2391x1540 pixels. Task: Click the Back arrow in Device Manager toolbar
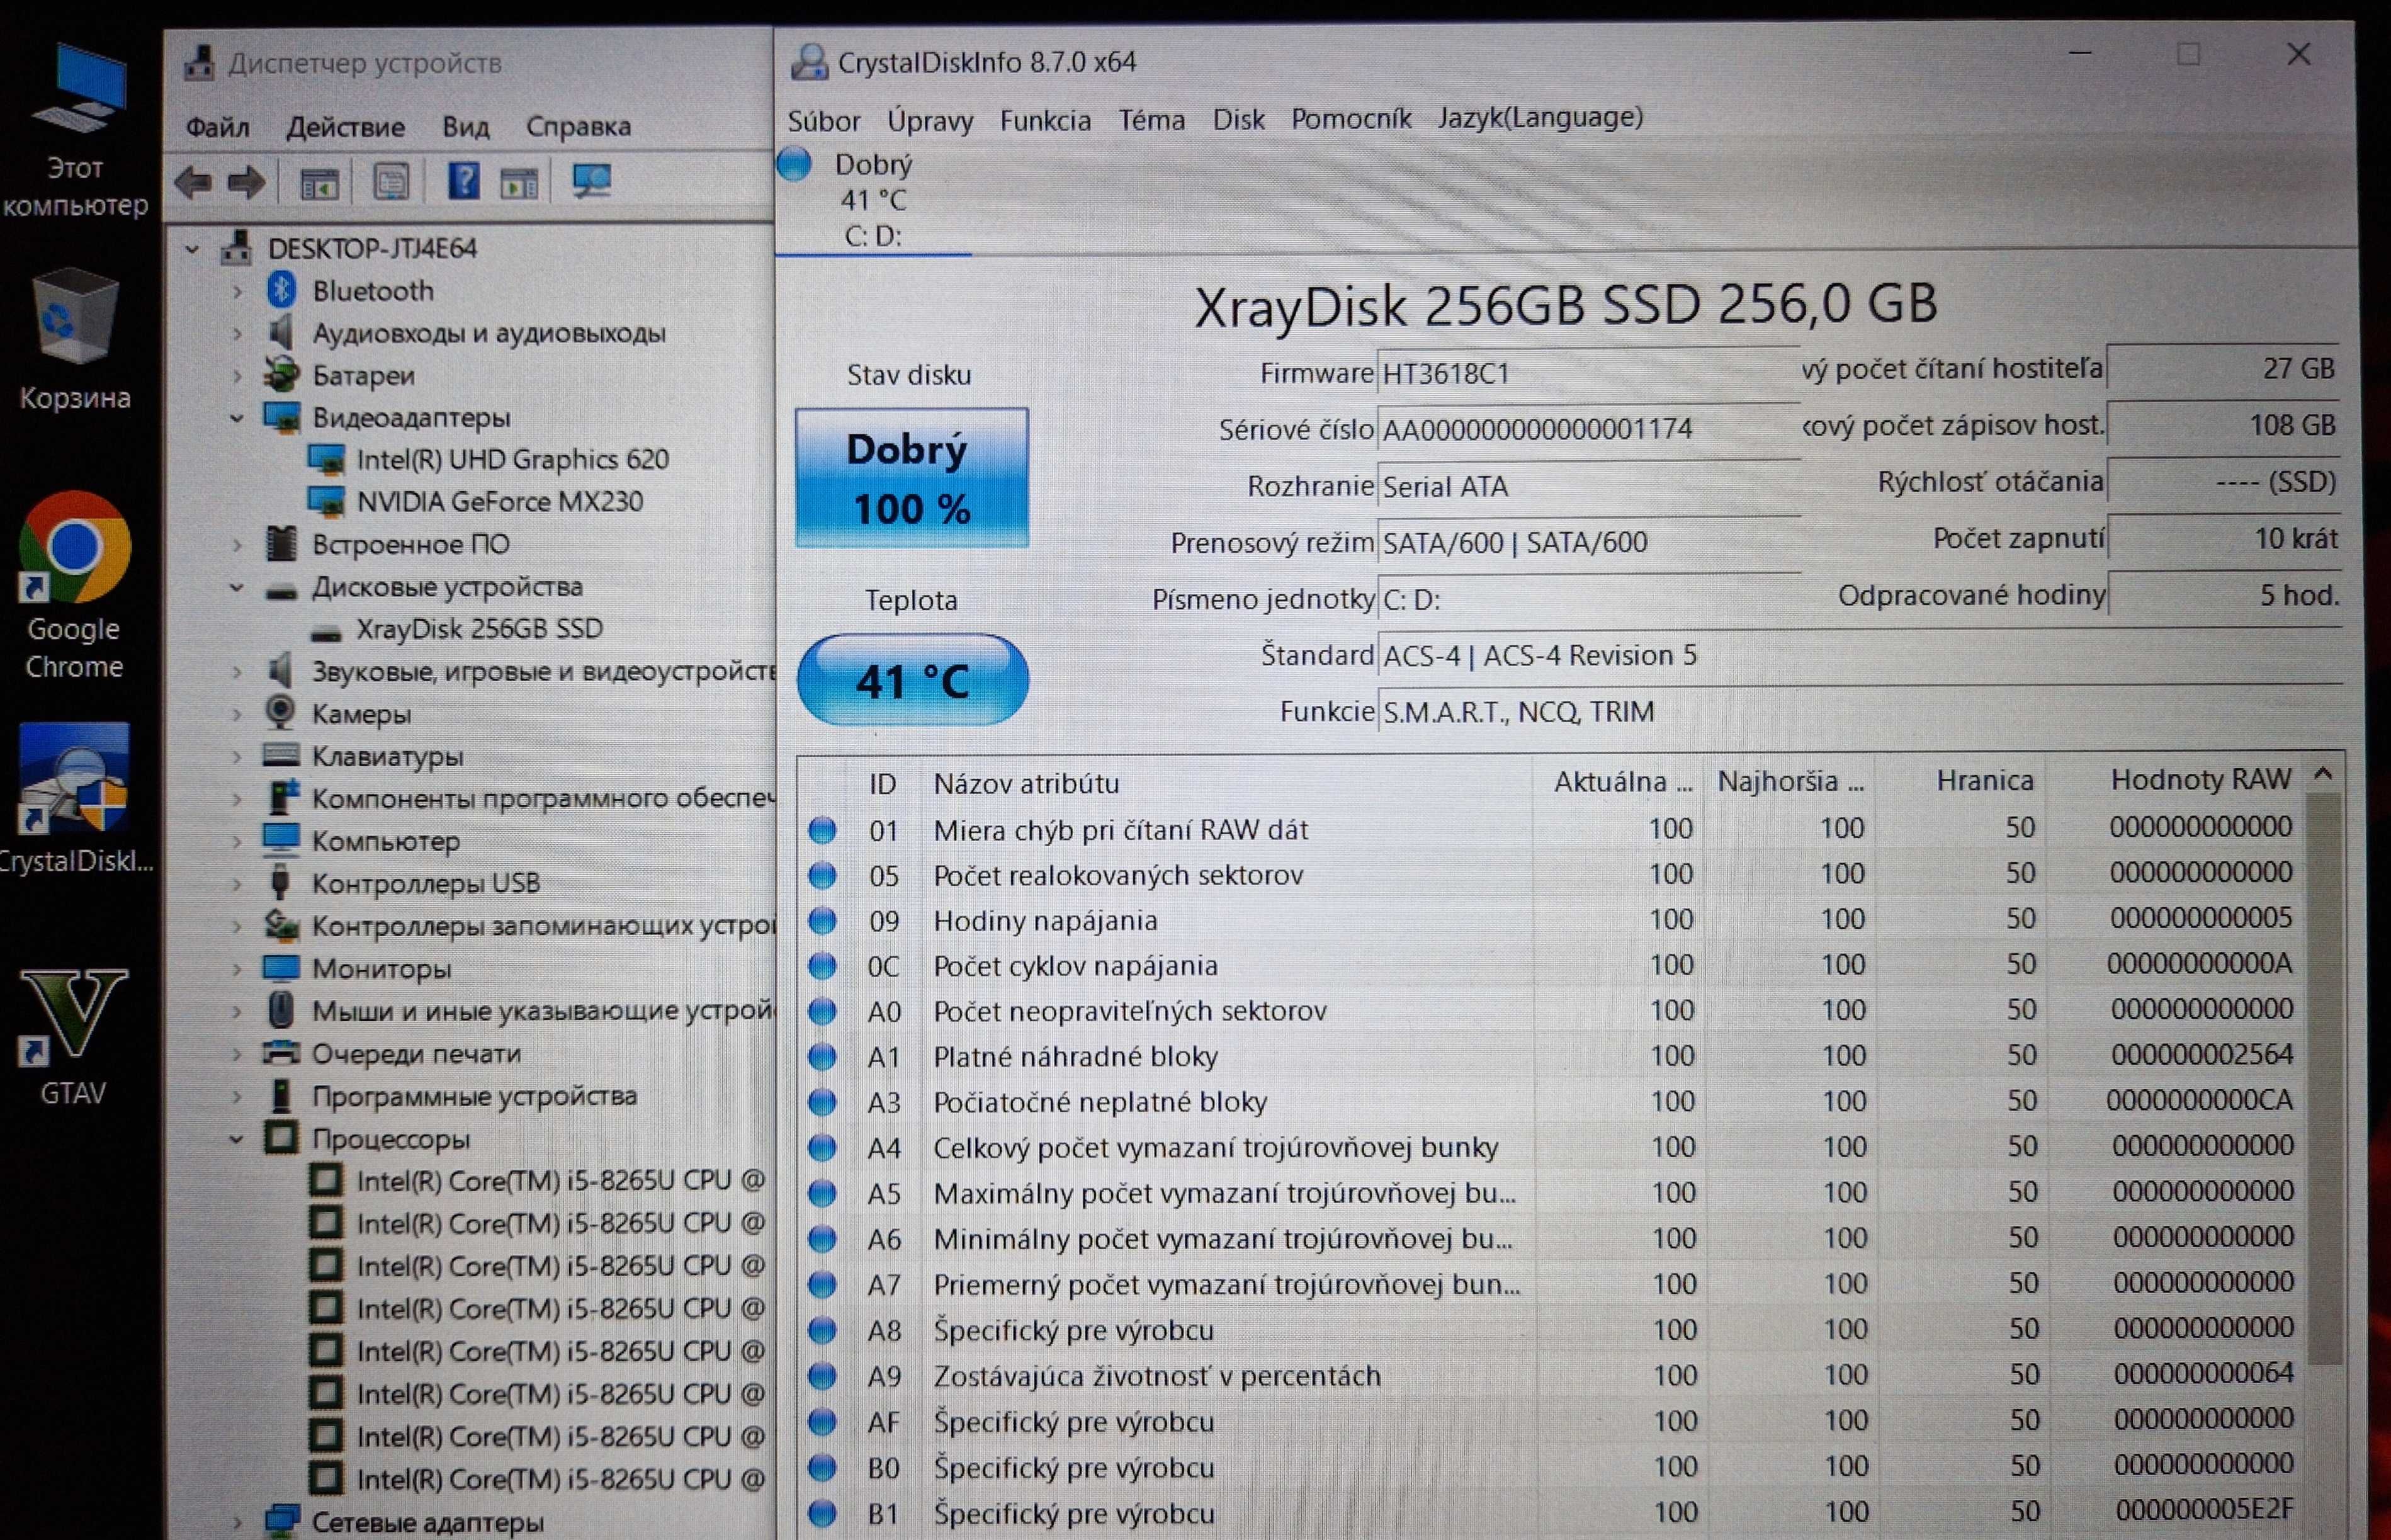tap(193, 182)
